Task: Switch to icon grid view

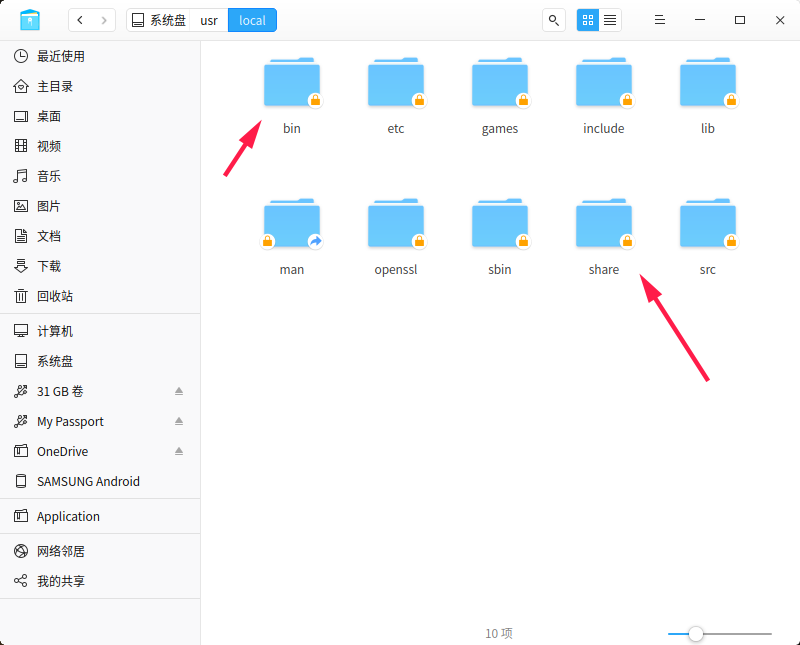Action: point(588,20)
